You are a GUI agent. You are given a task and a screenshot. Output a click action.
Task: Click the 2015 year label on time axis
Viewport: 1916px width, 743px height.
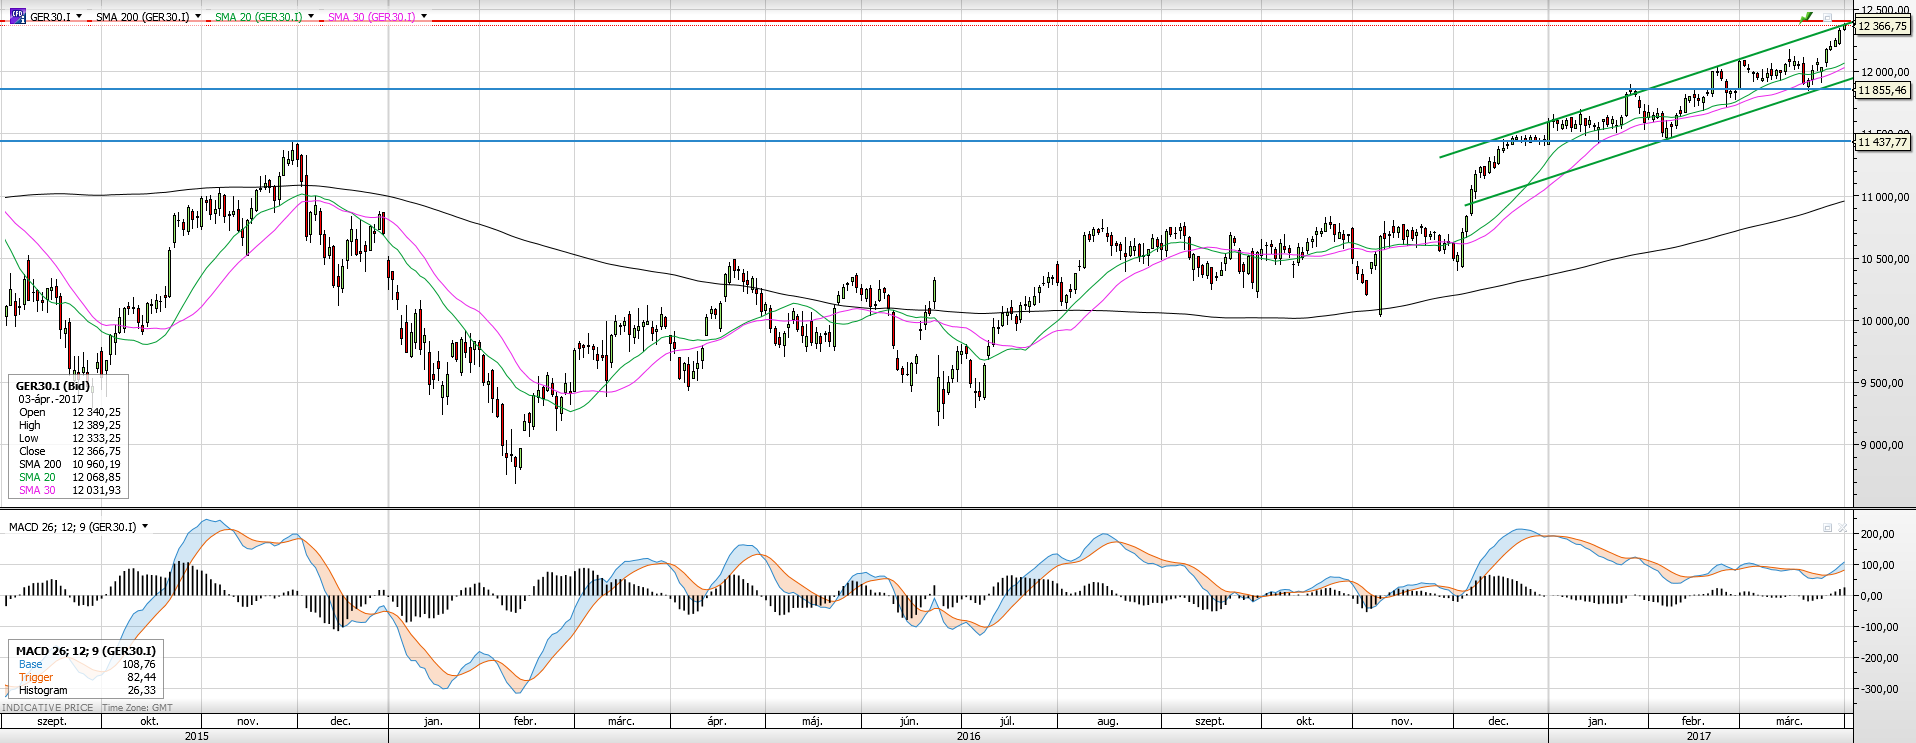tap(197, 736)
